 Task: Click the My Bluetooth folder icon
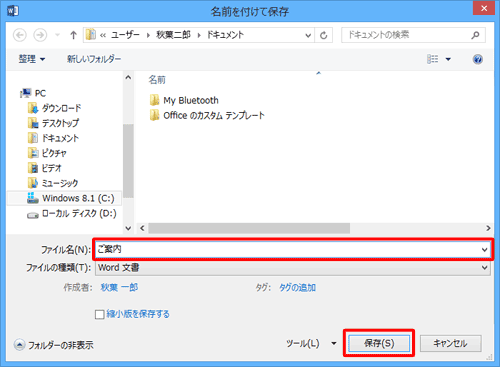[x=154, y=100]
